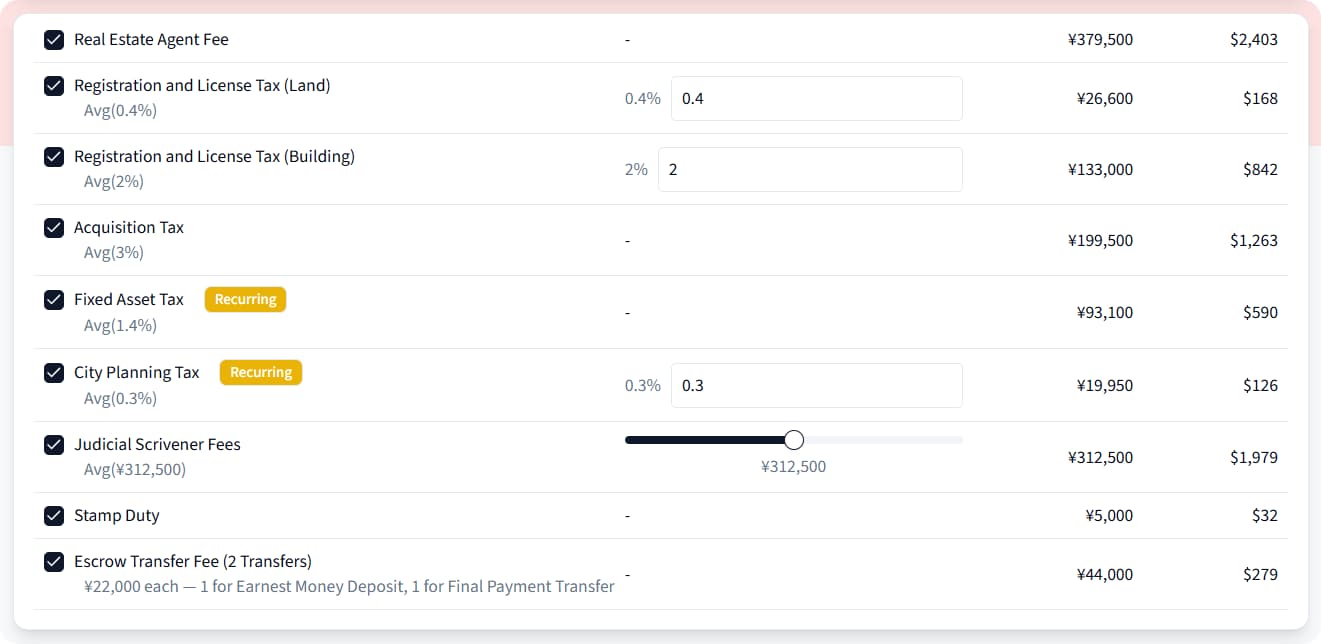Uncheck the City Planning Tax checkbox
The height and width of the screenshot is (644, 1321).
[x=54, y=373]
